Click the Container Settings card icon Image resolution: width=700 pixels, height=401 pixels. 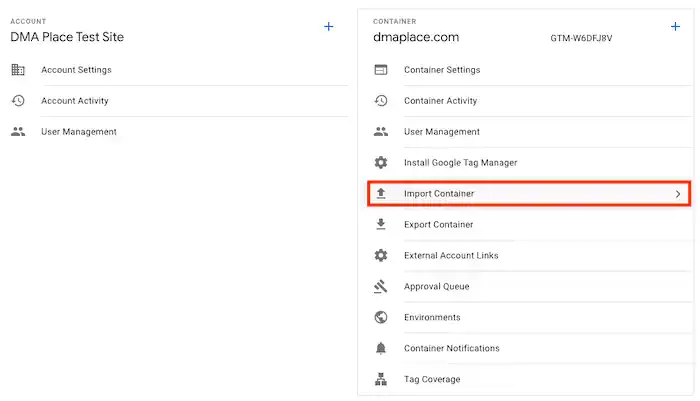click(x=380, y=70)
